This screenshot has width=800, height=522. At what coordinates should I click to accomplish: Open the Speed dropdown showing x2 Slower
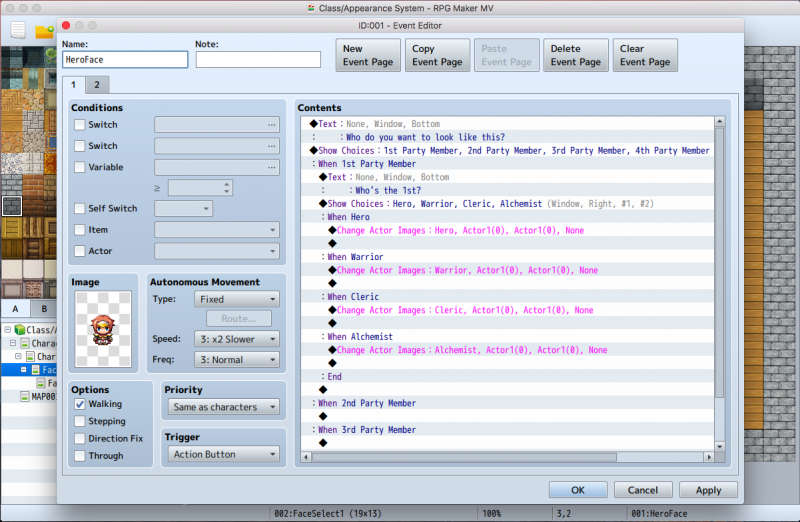pos(237,339)
